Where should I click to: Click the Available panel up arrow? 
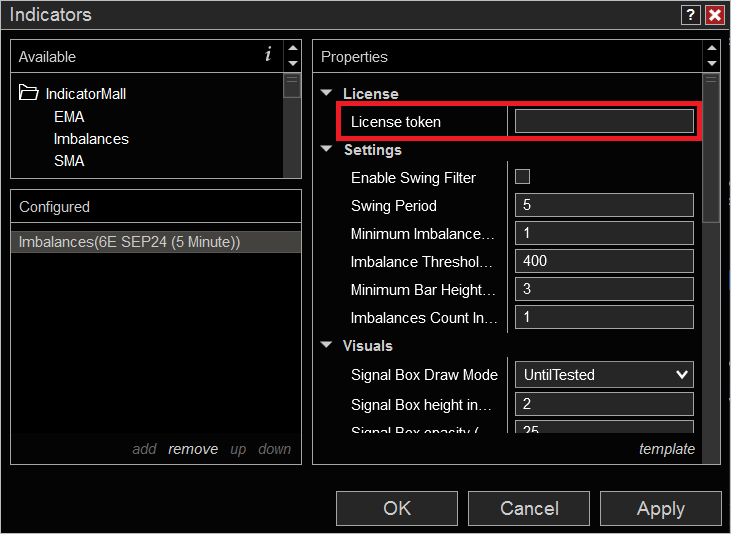293,48
